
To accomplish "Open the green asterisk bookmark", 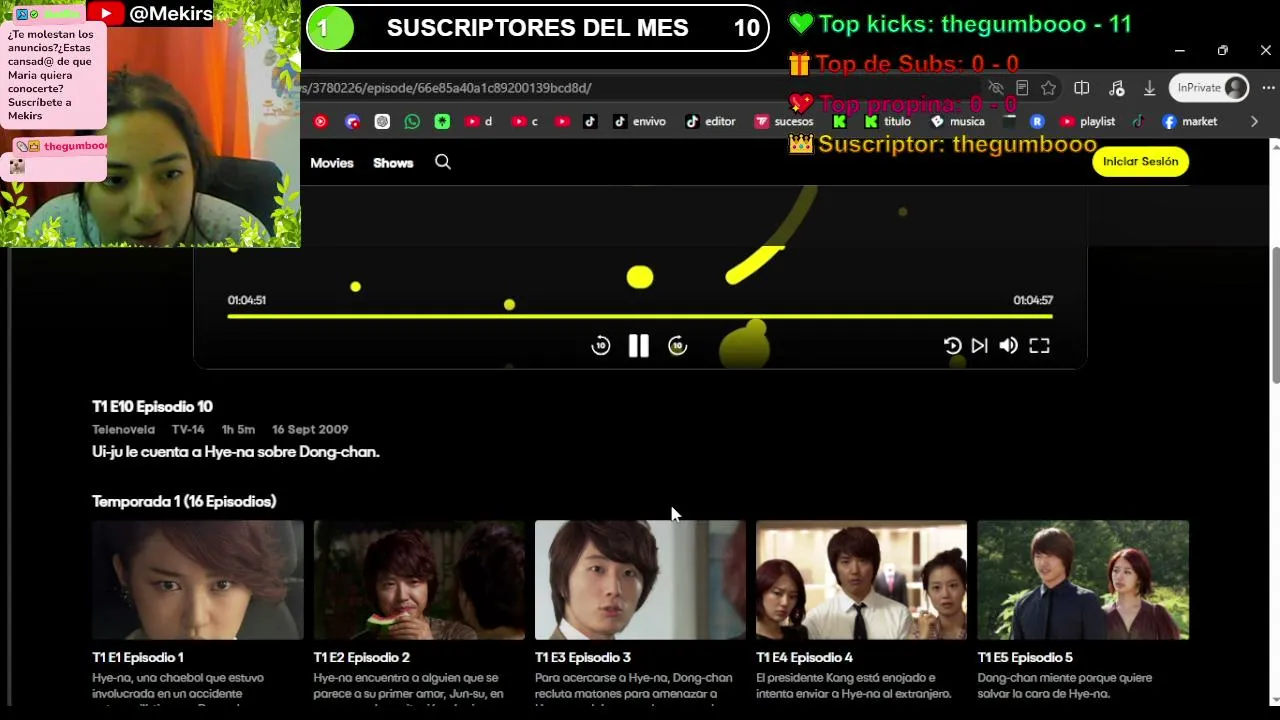I will coord(442,122).
